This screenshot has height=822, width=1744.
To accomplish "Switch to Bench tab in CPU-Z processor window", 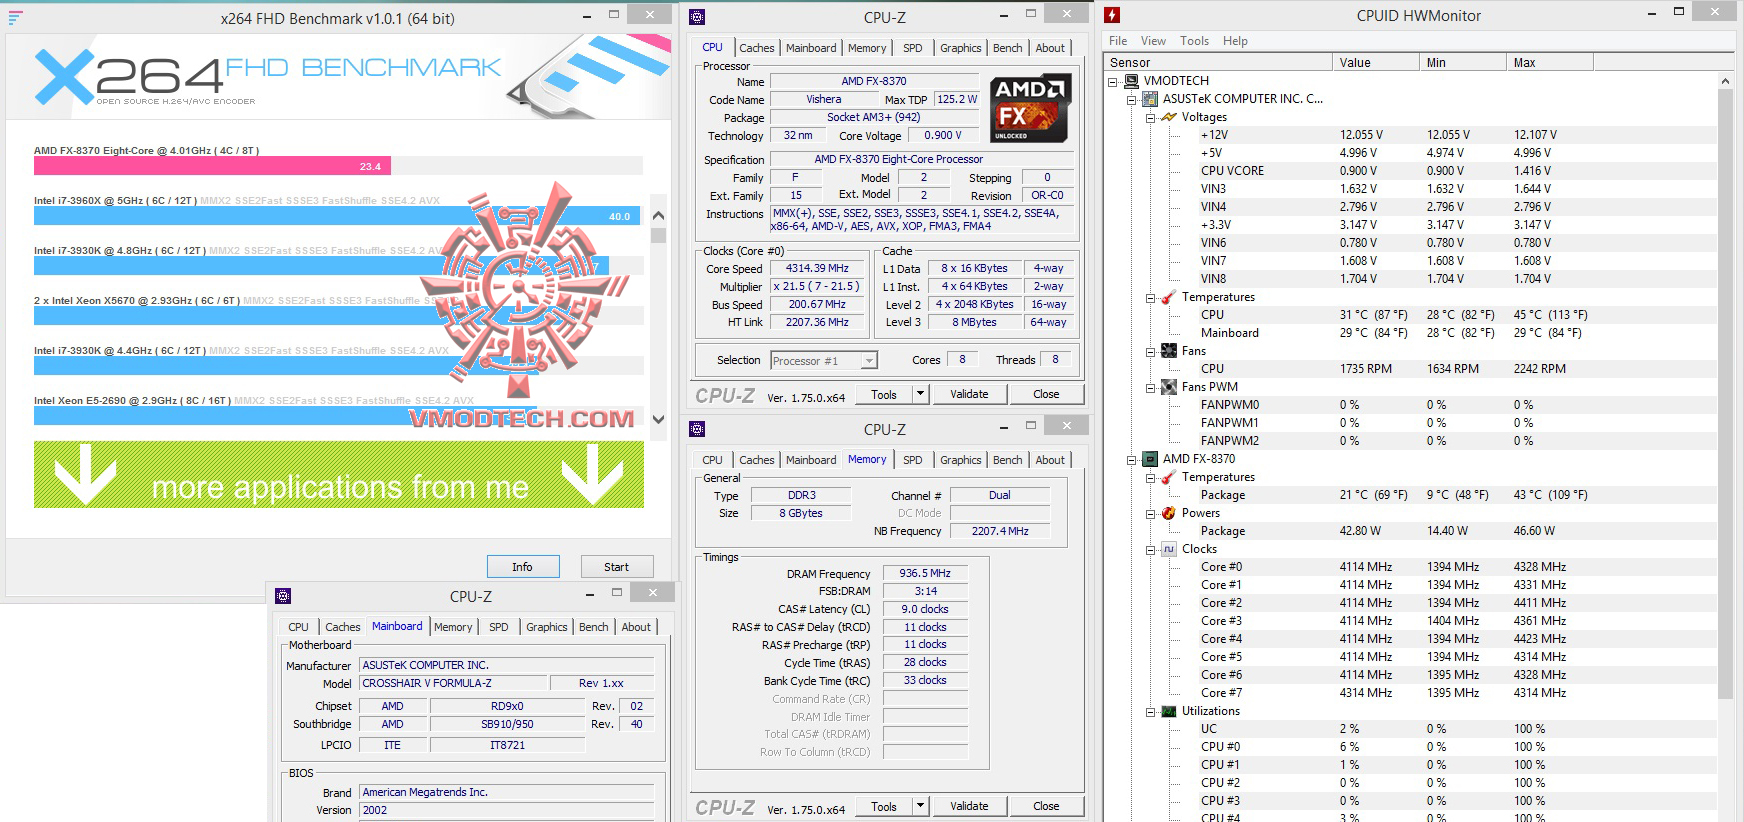I will pos(1007,48).
